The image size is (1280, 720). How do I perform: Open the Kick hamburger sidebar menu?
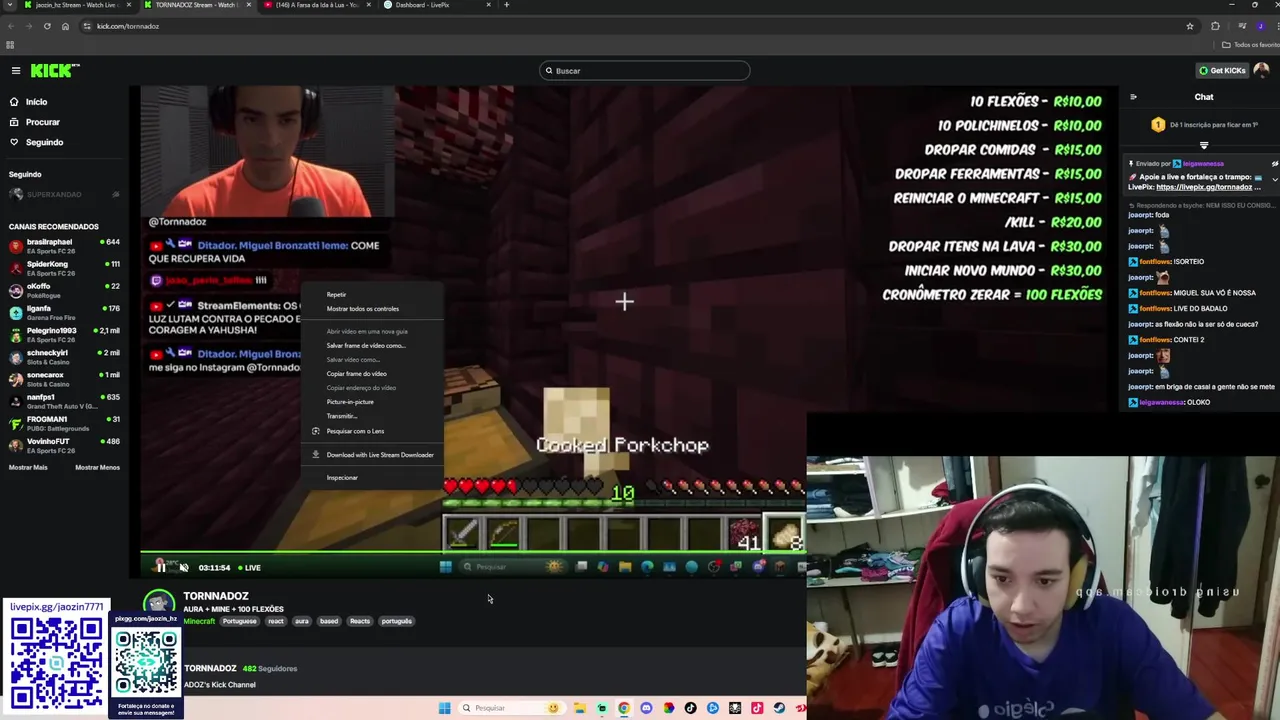(x=16, y=70)
